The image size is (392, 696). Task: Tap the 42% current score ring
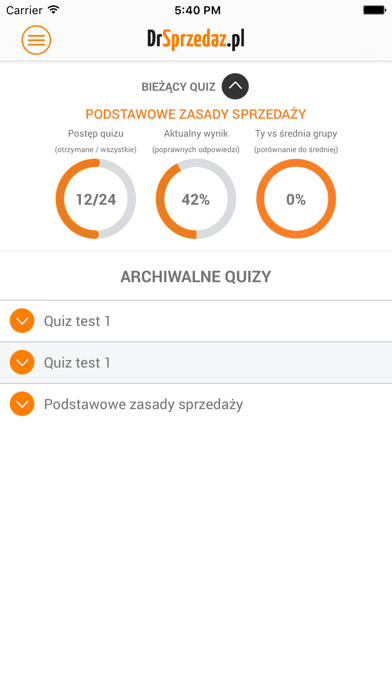tap(196, 199)
